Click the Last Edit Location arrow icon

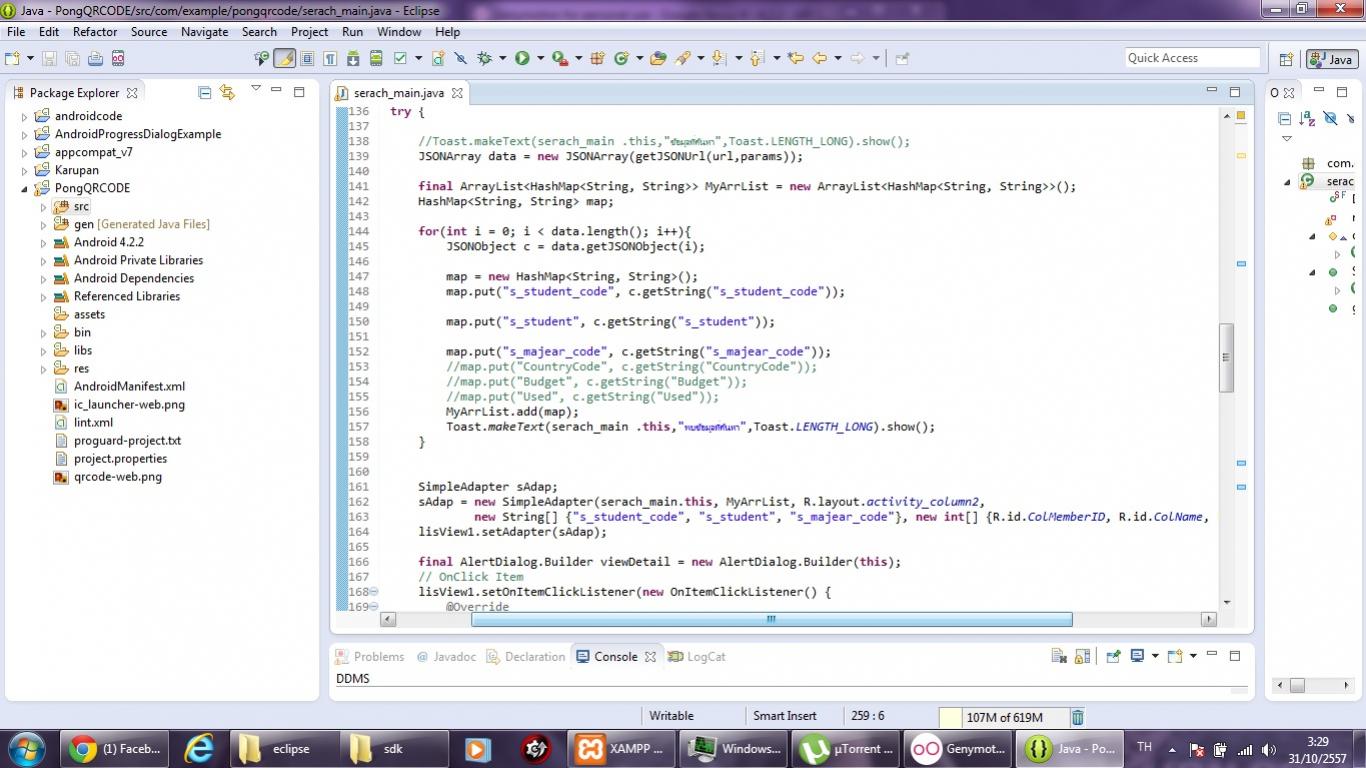796,58
